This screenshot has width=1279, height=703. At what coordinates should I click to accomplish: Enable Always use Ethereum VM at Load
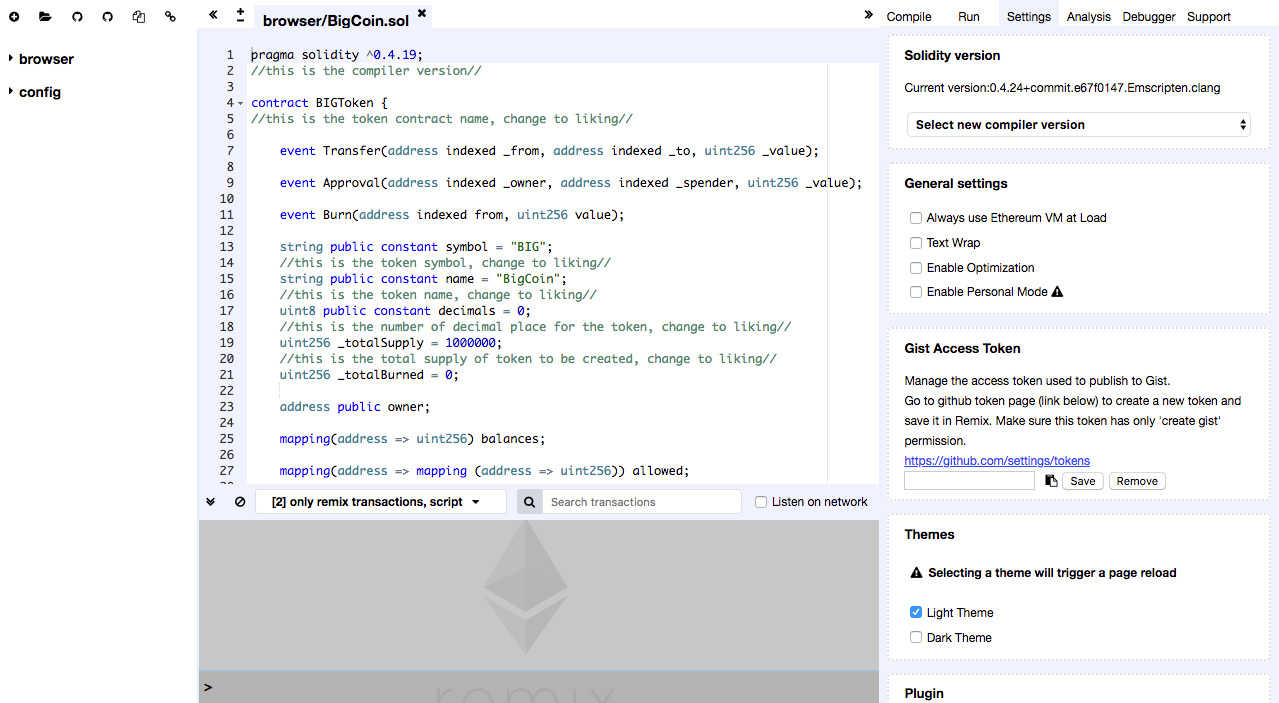[x=916, y=218]
